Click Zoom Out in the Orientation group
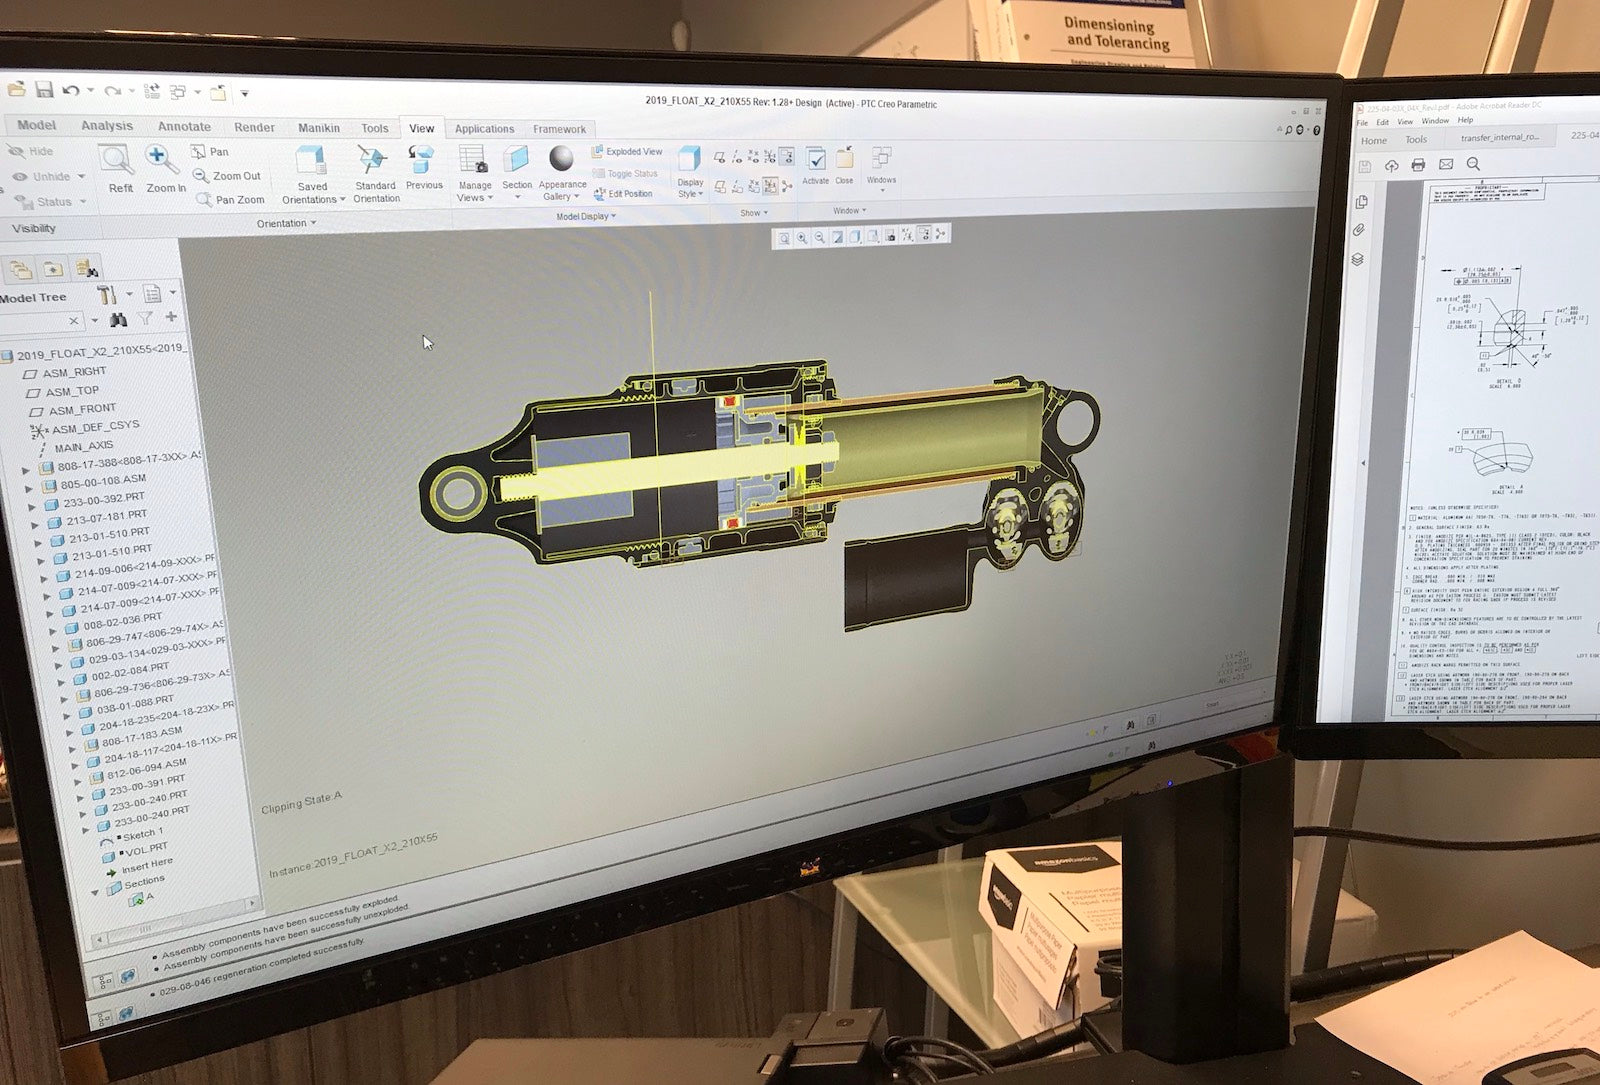The width and height of the screenshot is (1600, 1085). (x=227, y=175)
